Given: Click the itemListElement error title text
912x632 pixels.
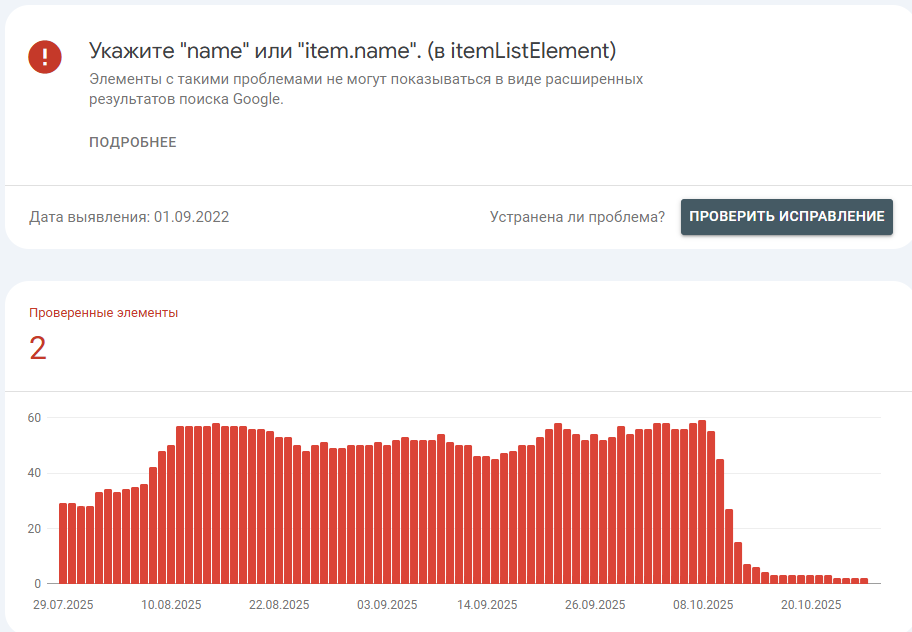Looking at the screenshot, I should click(x=352, y=50).
